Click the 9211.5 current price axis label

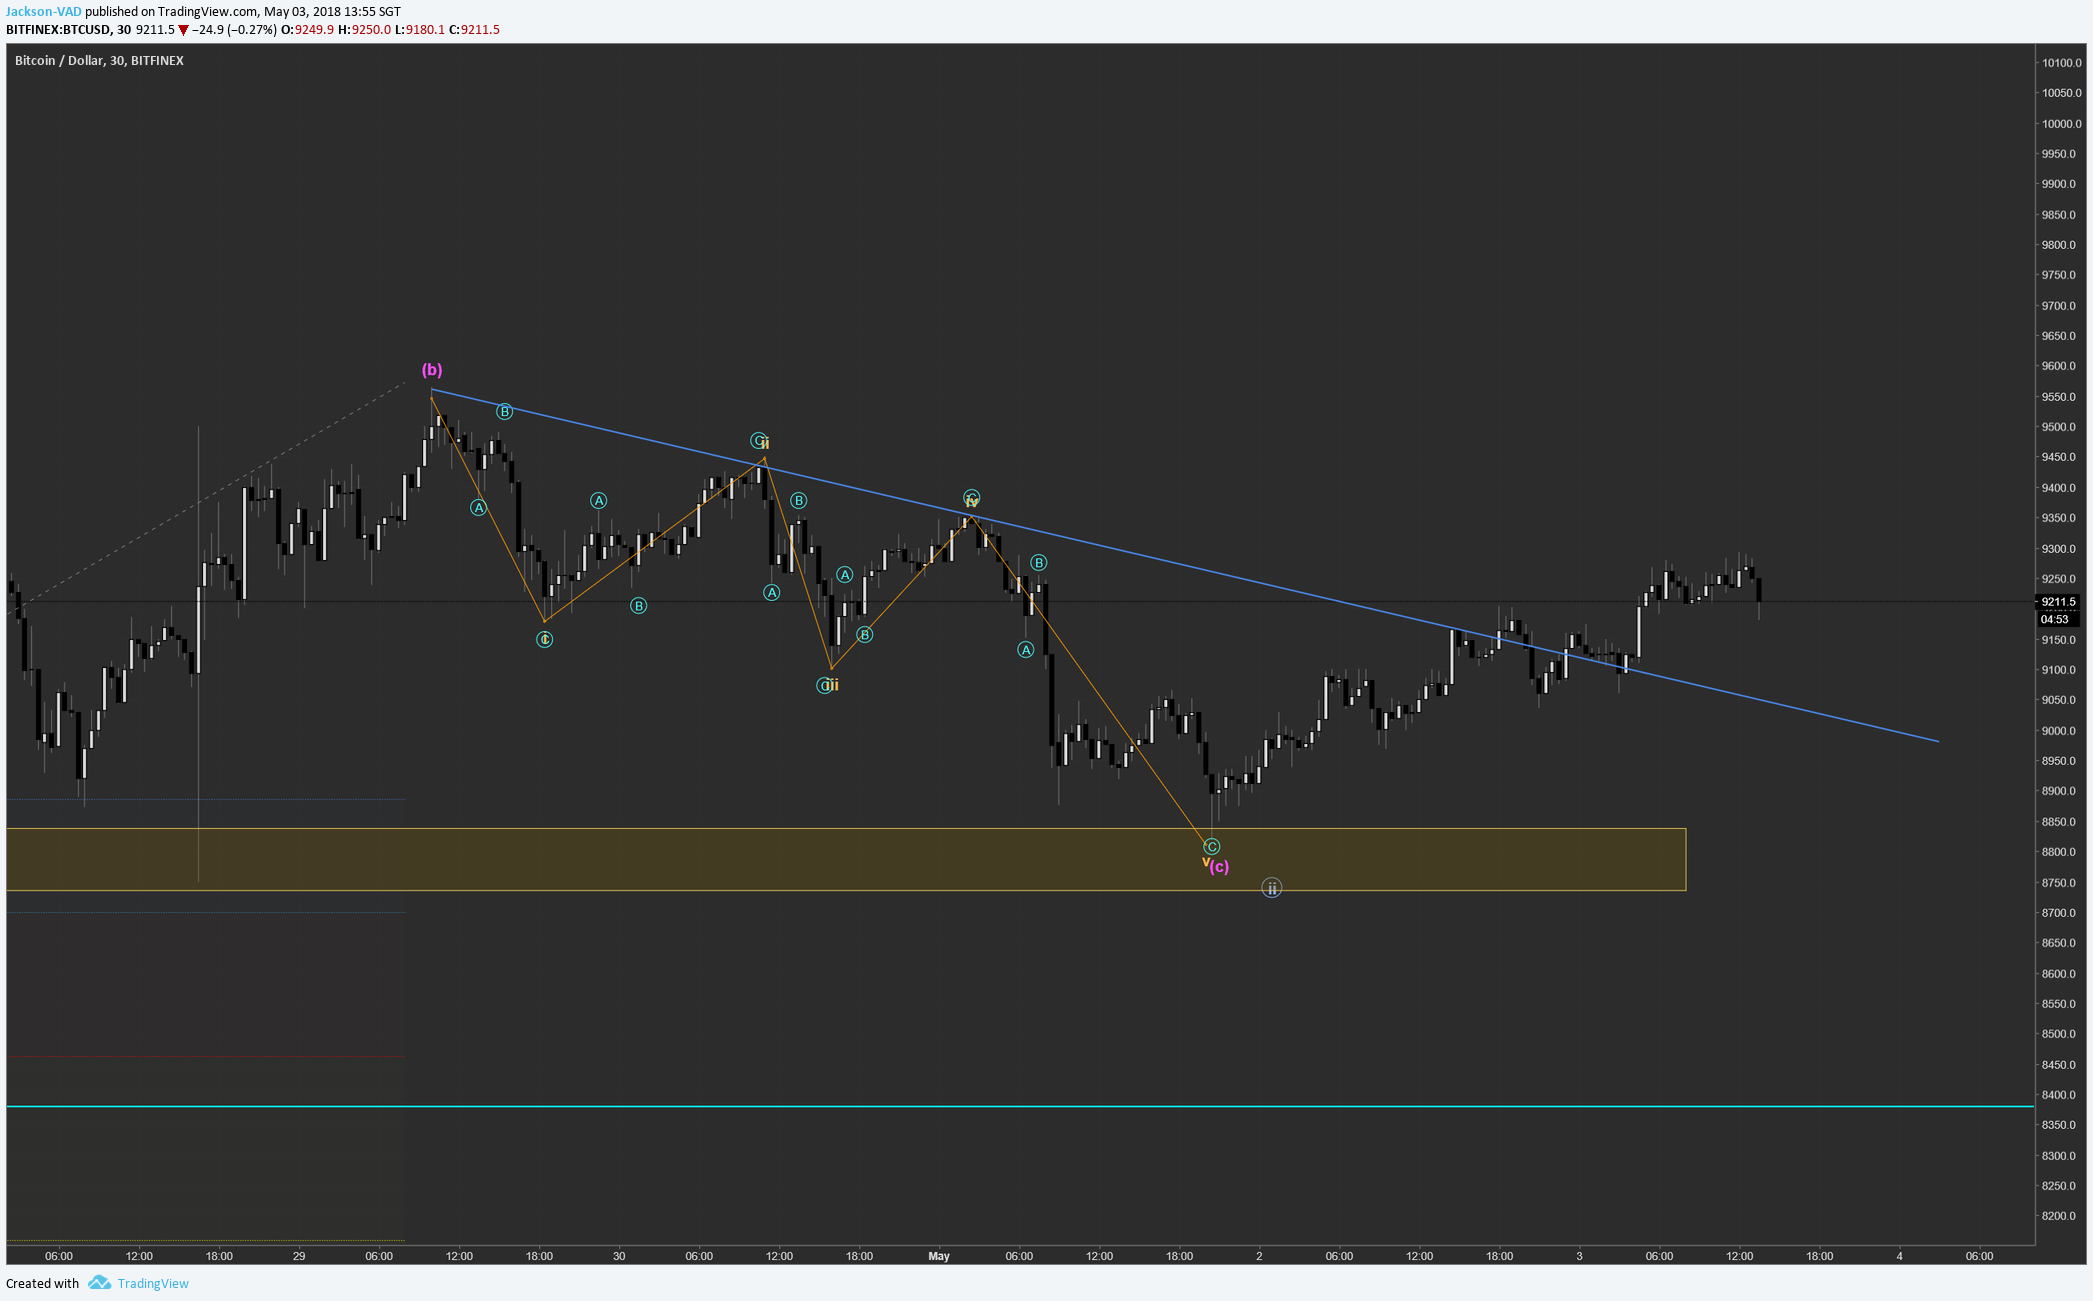pos(2059,602)
